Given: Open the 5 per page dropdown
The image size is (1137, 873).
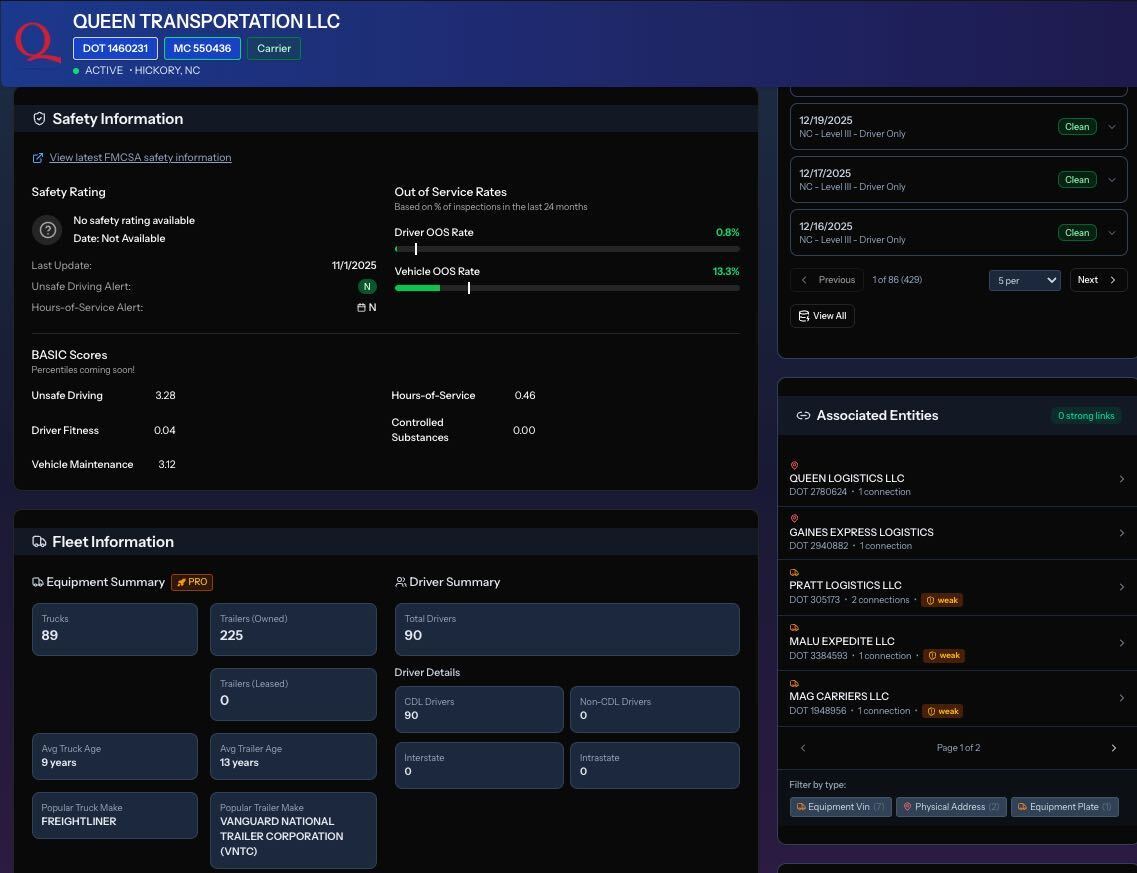Looking at the screenshot, I should 1024,280.
